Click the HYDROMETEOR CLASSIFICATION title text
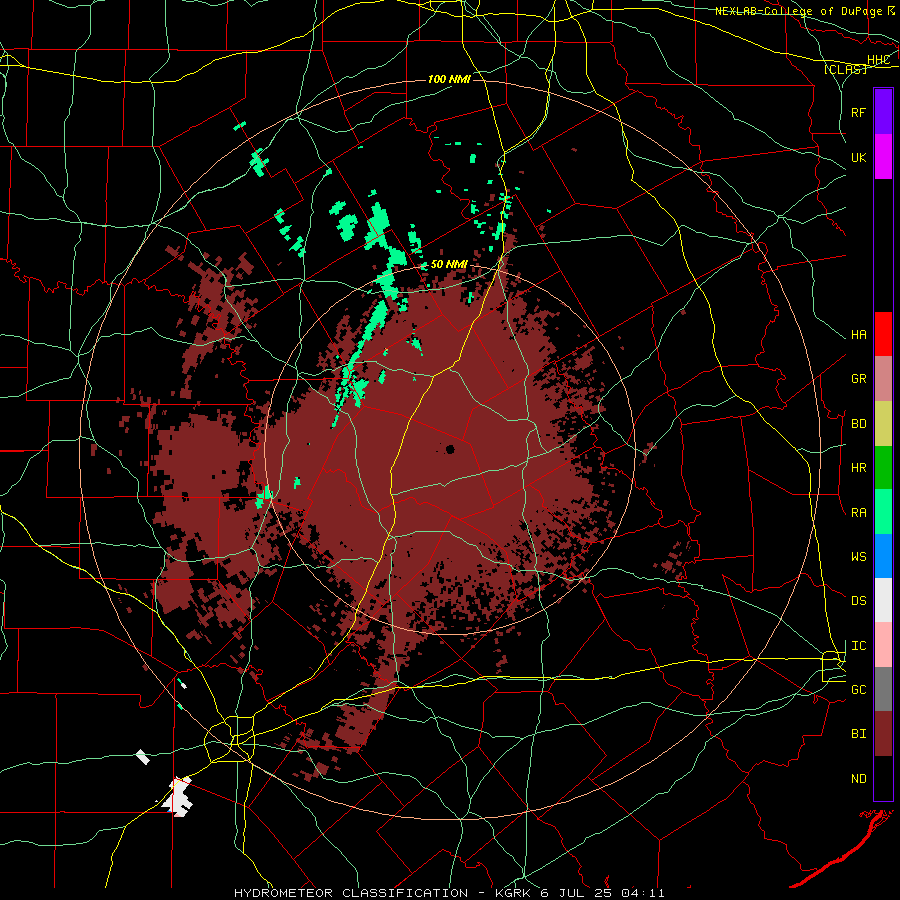This screenshot has width=900, height=900. click(x=351, y=893)
